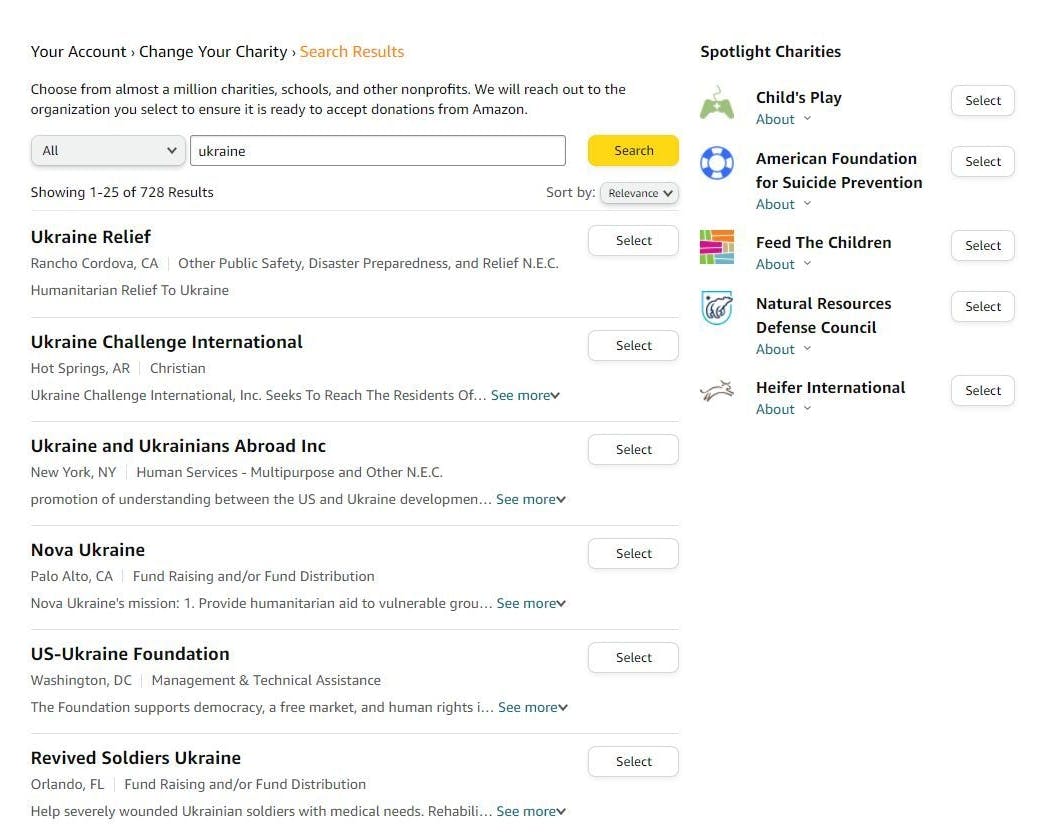This screenshot has width=1038, height=832.
Task: Click the Feed The Children colorful logo
Action: click(717, 247)
